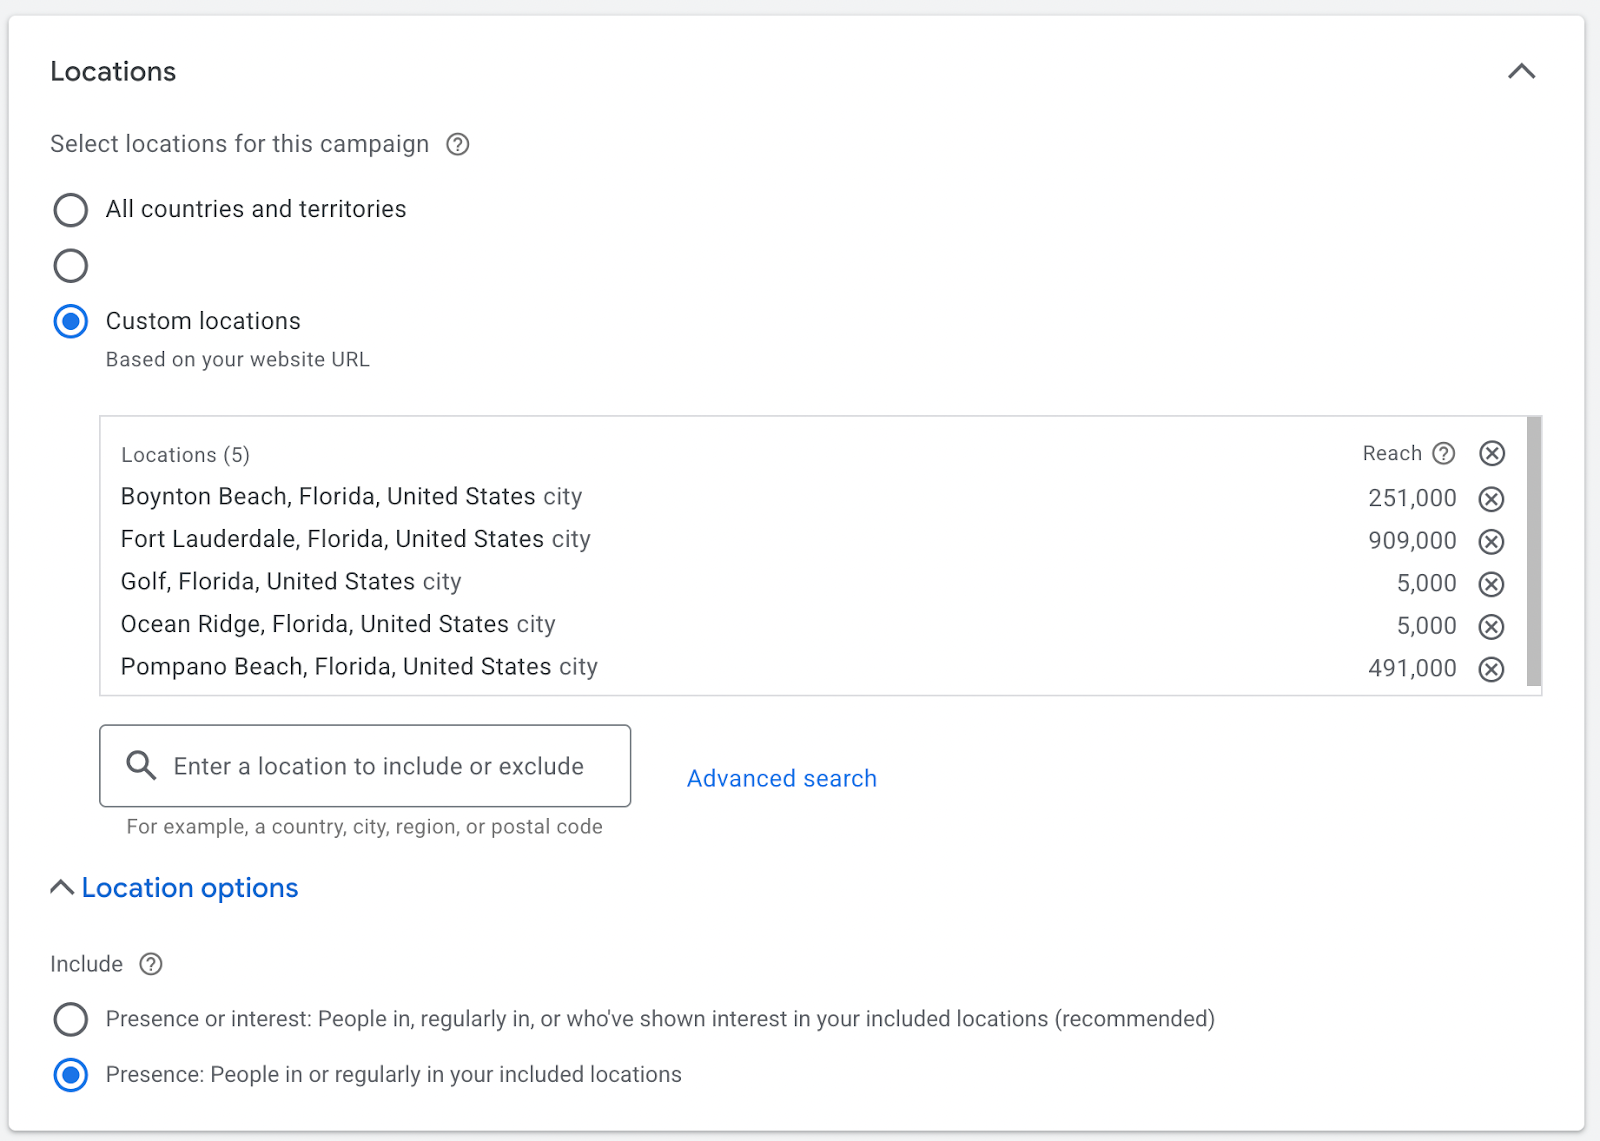1600x1141 pixels.
Task: Select the unlabeled radio below All countries
Action: click(70, 265)
